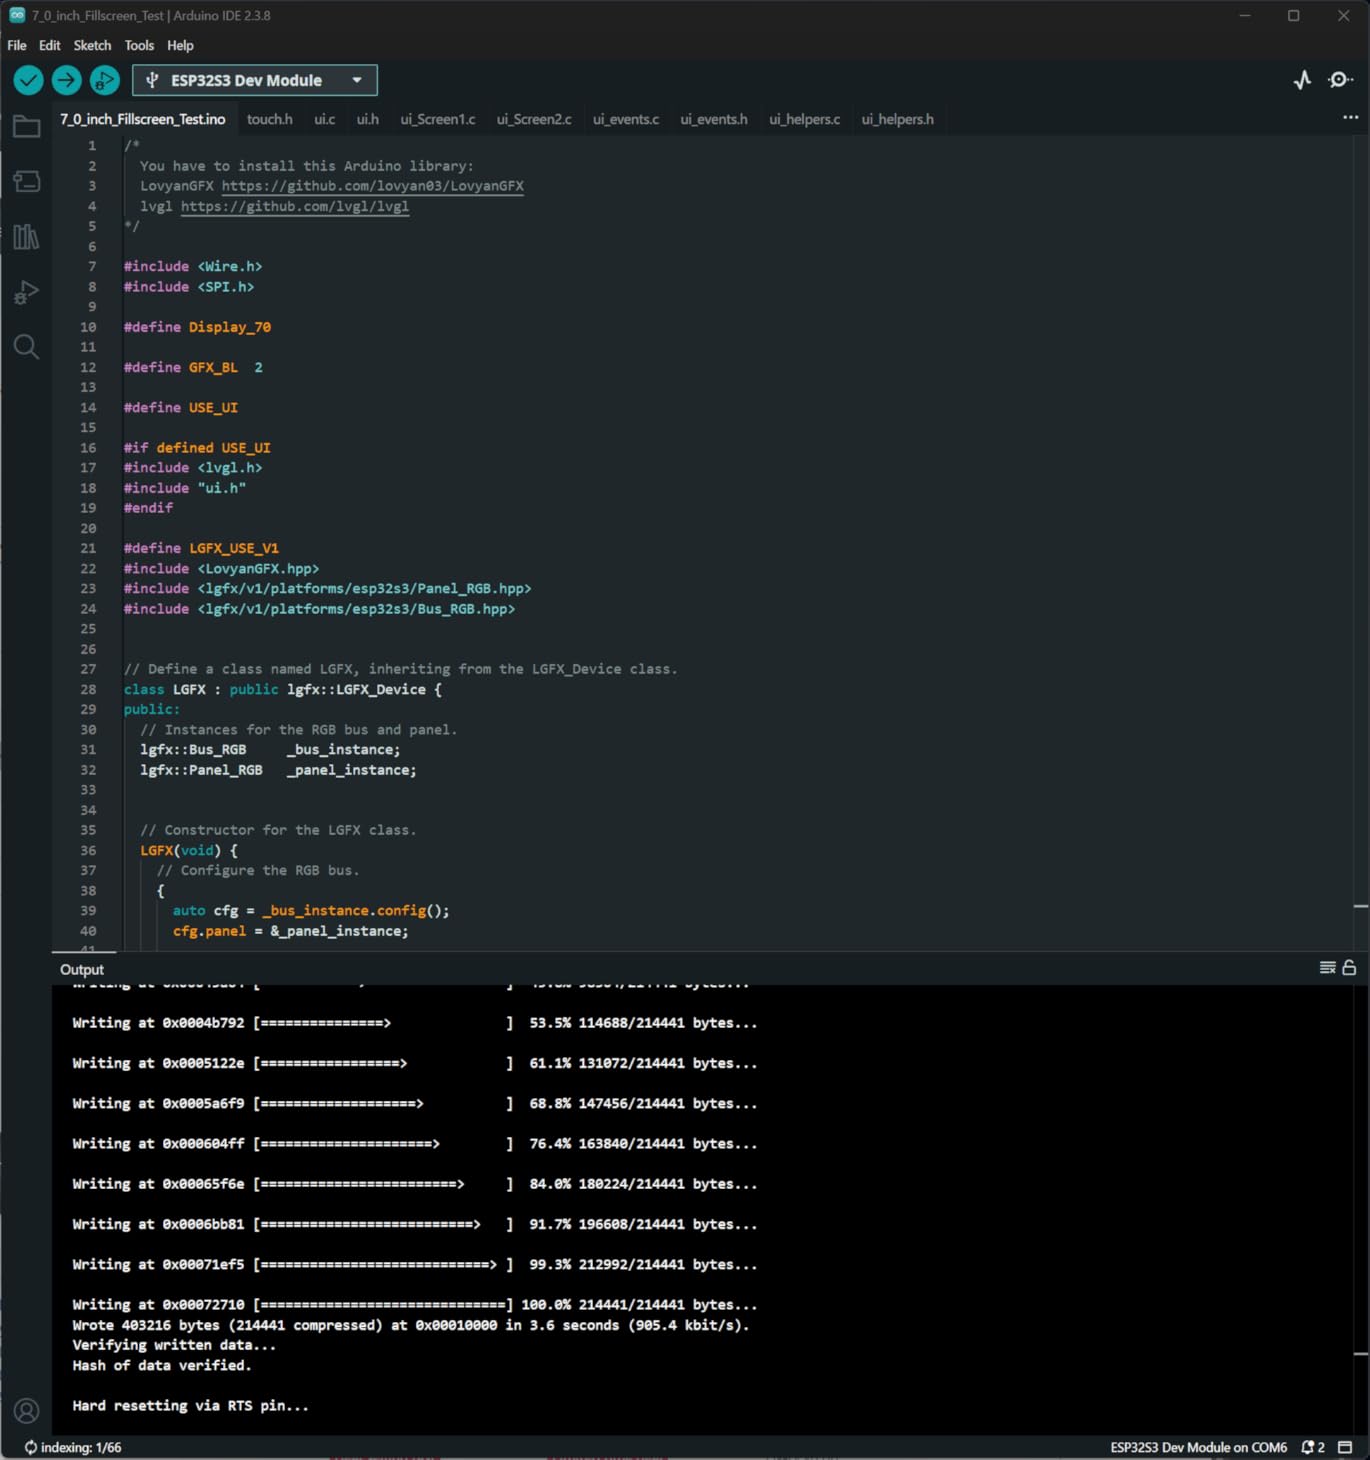Click line number 28 in the gutter
This screenshot has width=1370, height=1460.
pyautogui.click(x=88, y=689)
